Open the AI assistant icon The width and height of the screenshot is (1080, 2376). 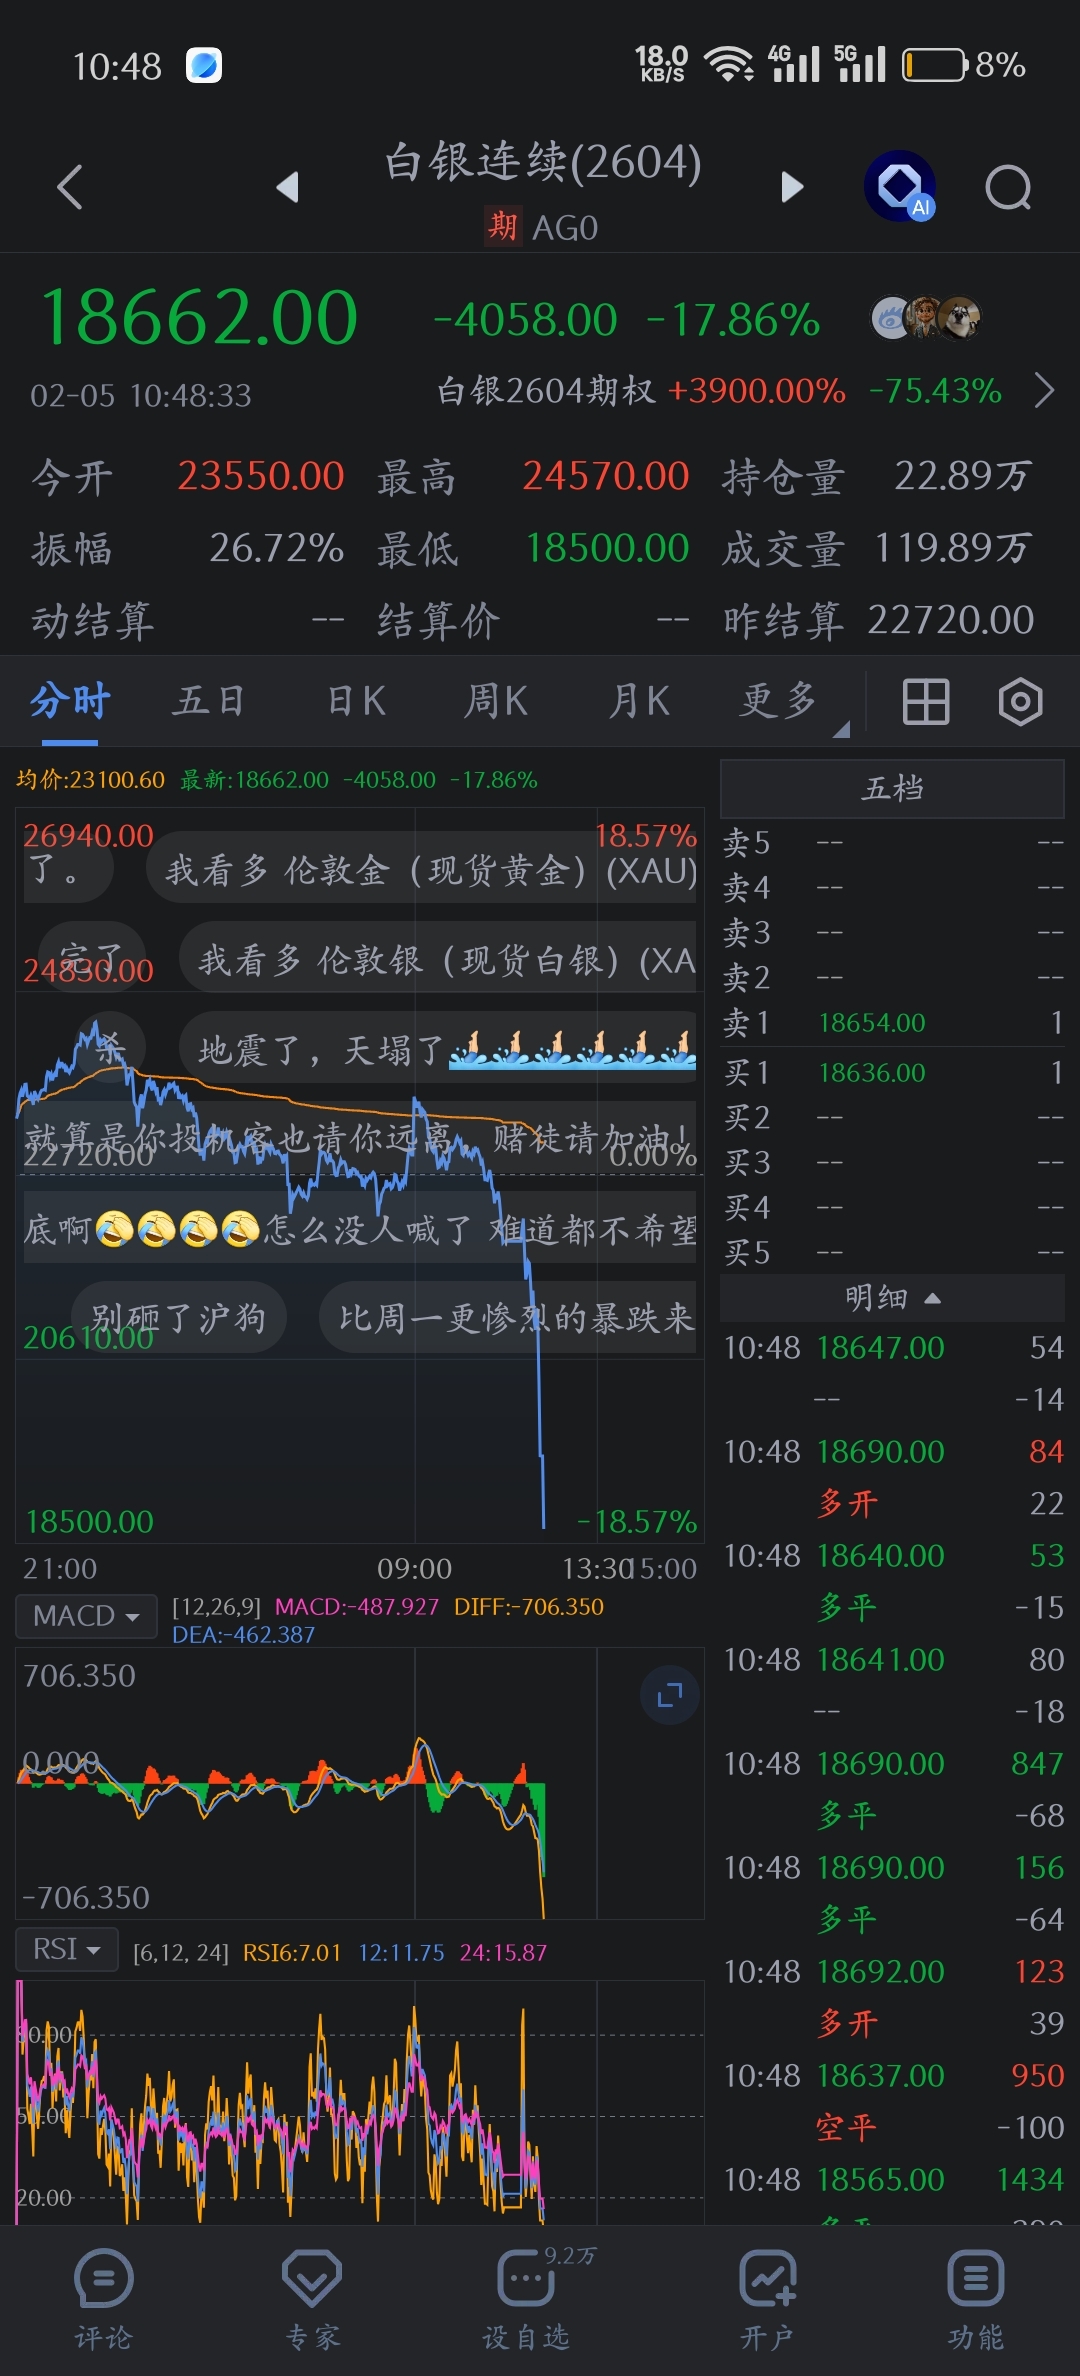(900, 186)
